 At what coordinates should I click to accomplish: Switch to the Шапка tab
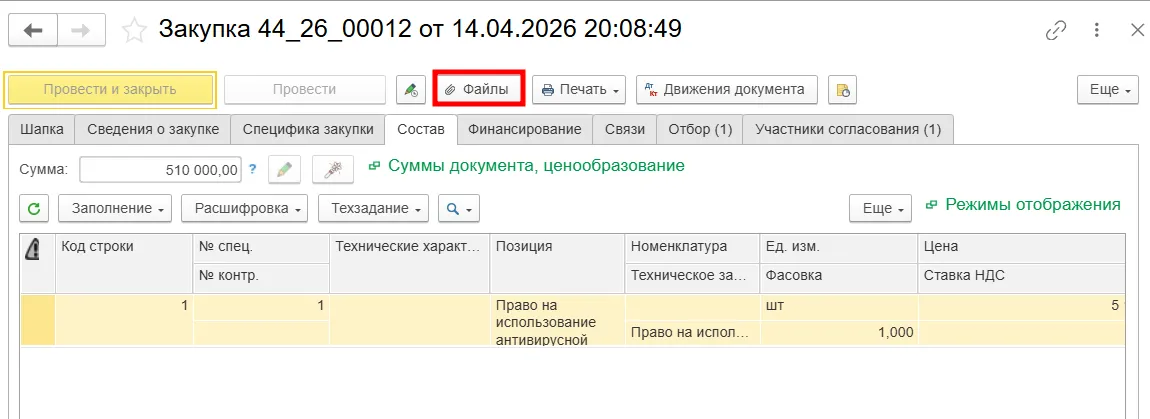tap(41, 129)
